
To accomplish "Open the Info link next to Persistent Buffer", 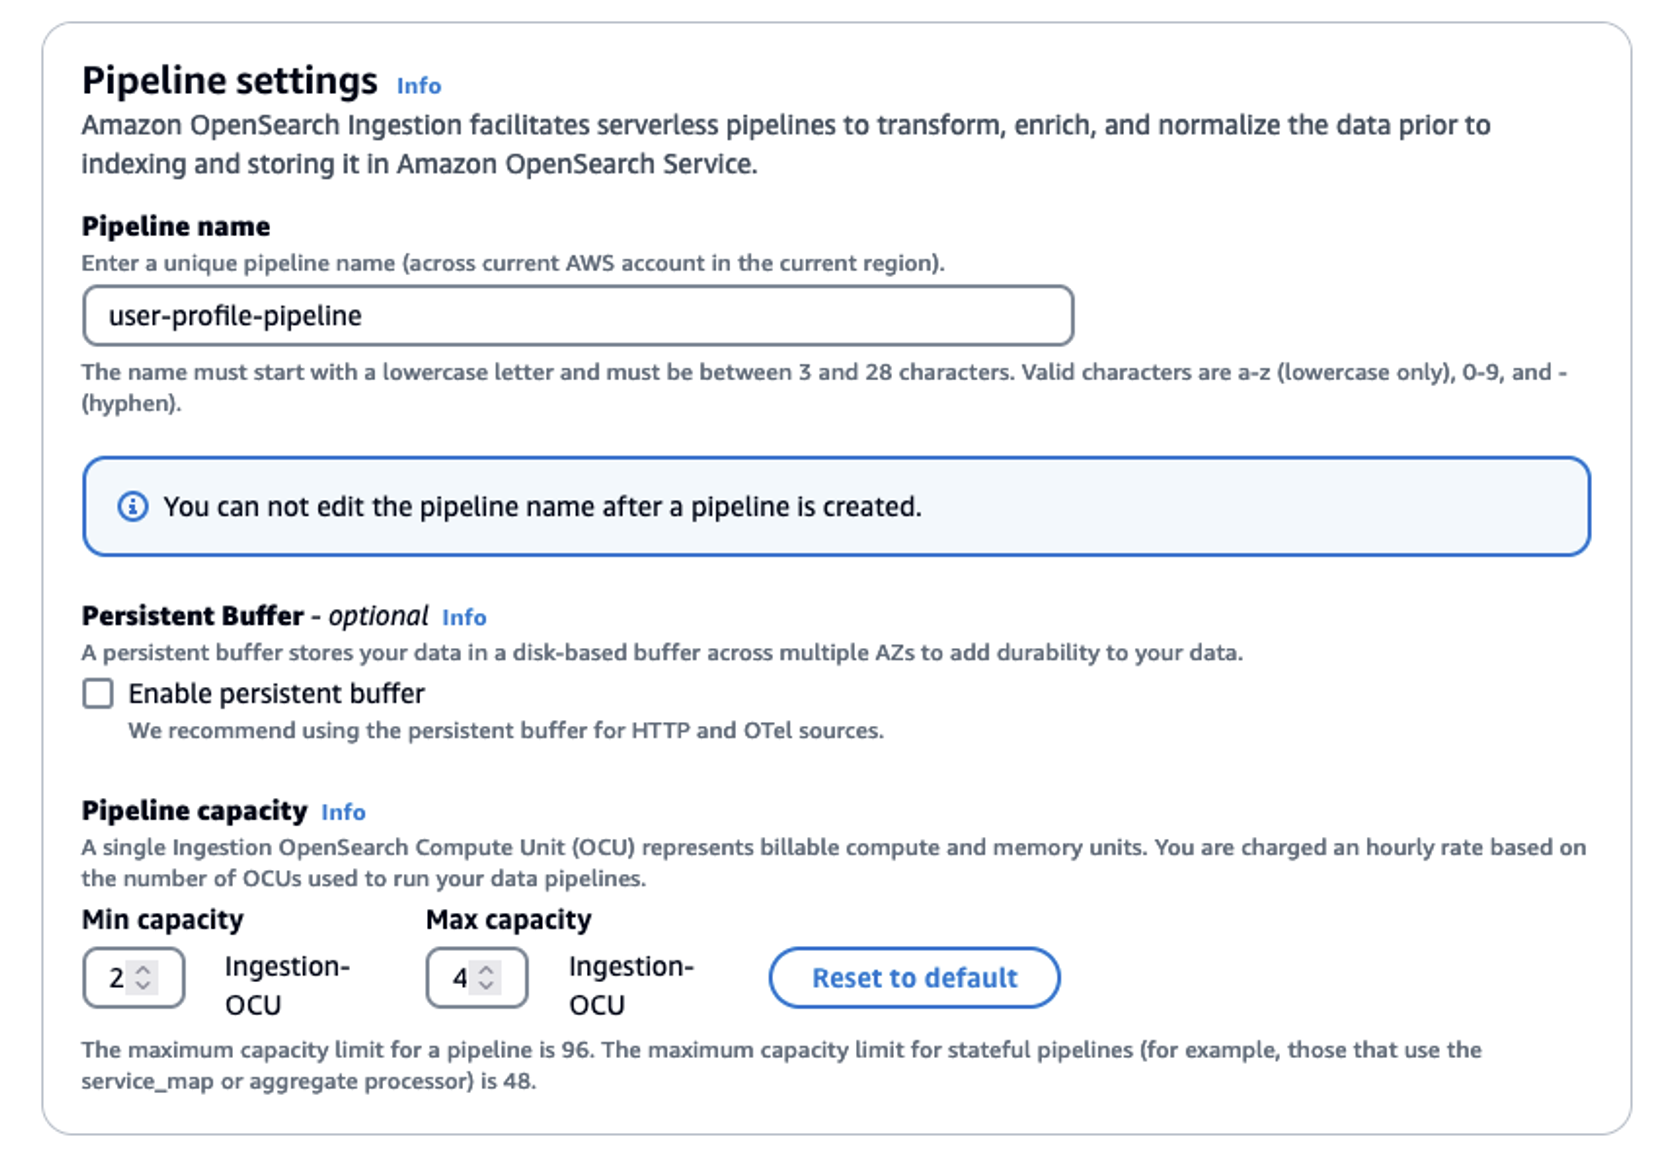I will [x=464, y=617].
